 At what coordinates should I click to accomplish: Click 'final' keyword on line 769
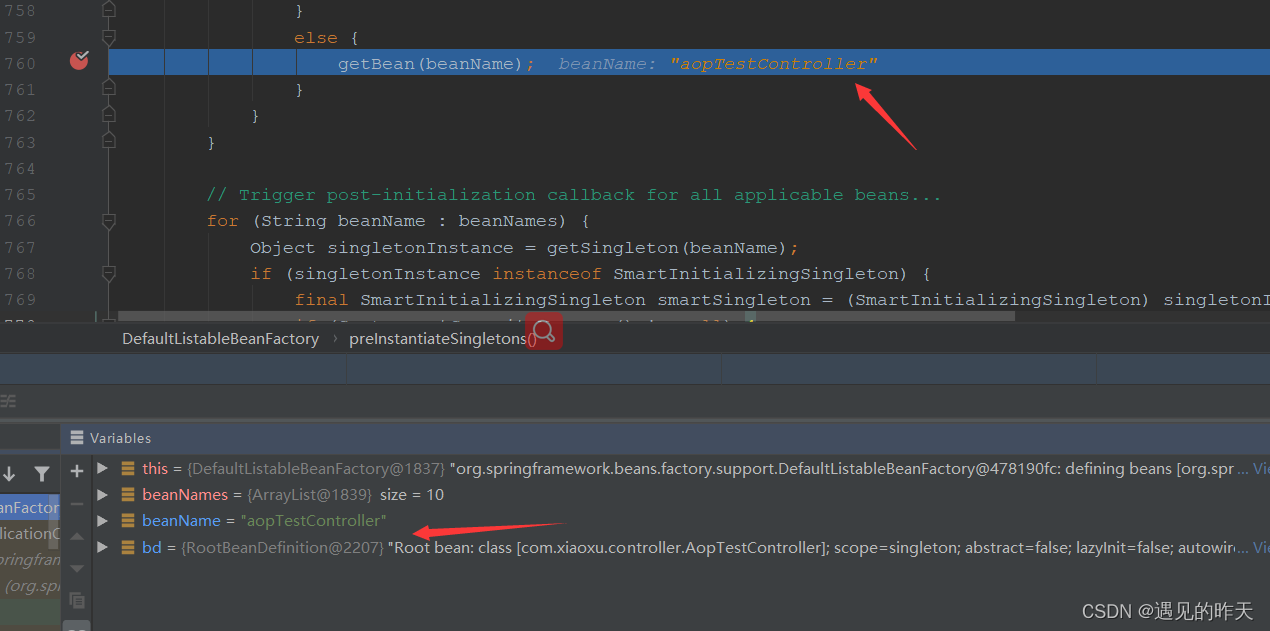pyautogui.click(x=322, y=299)
